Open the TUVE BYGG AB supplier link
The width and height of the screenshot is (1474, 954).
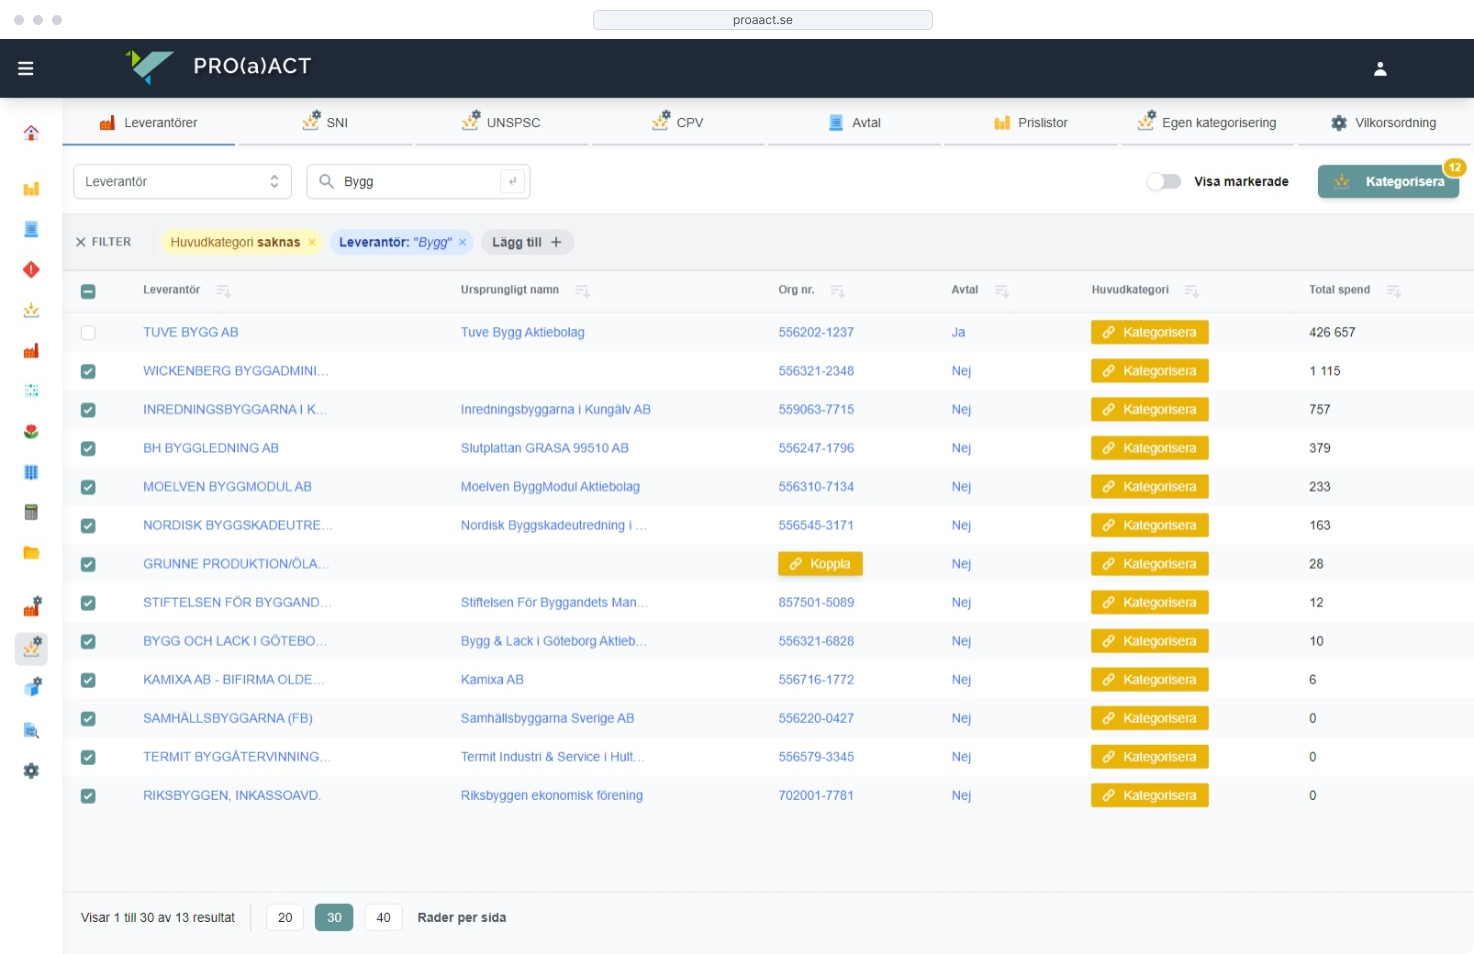(190, 332)
